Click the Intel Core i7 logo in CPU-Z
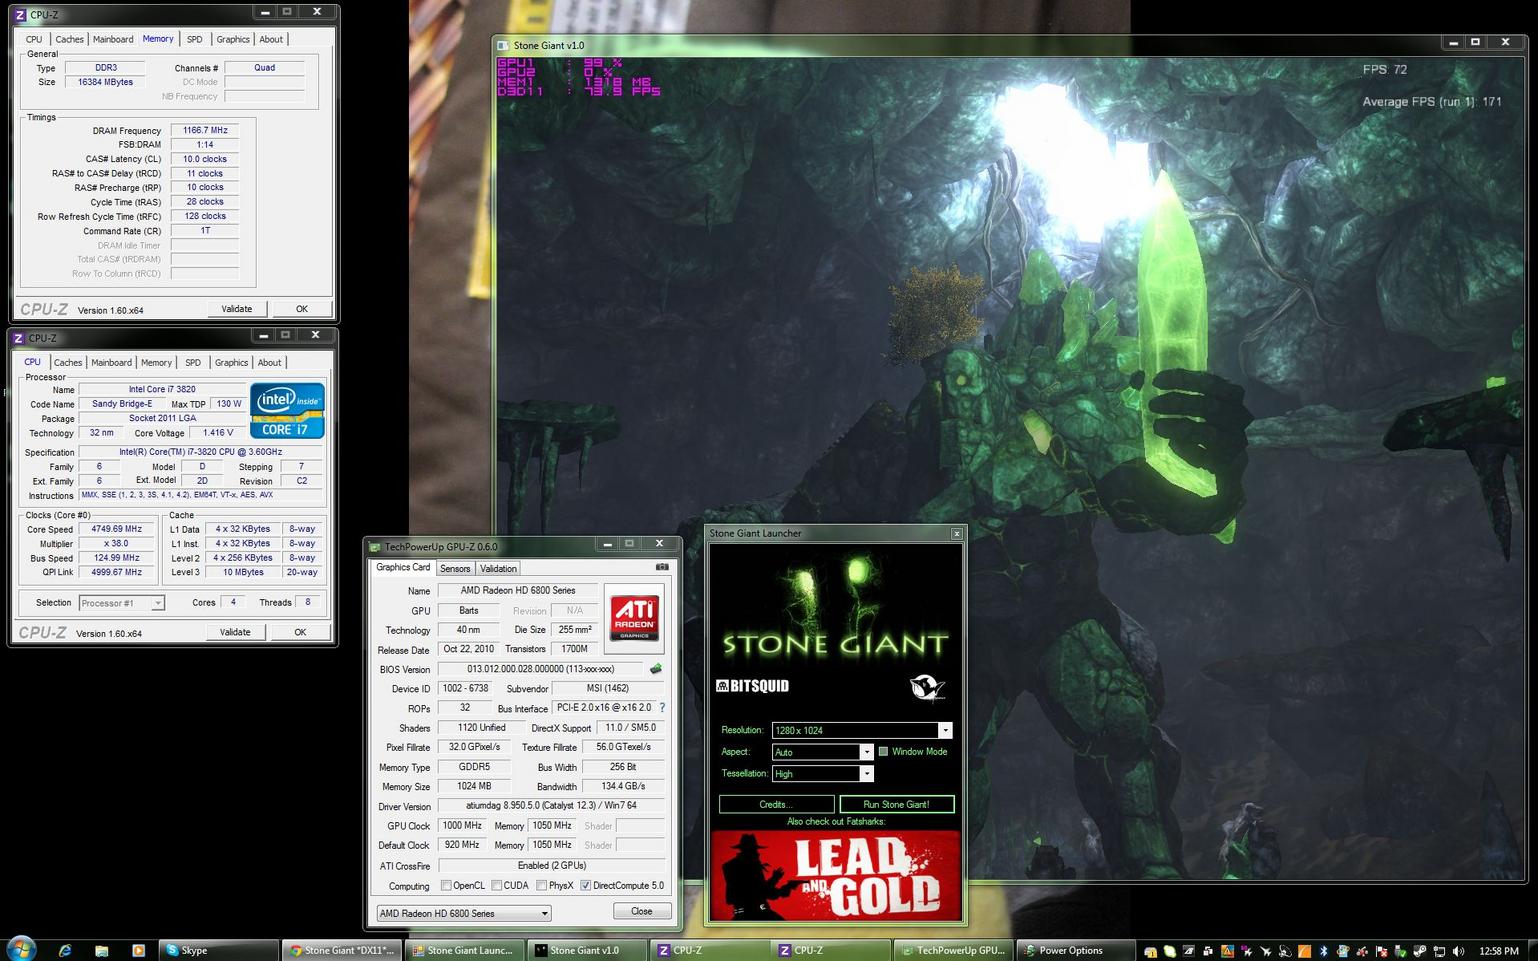Viewport: 1538px width, 961px height. click(287, 411)
